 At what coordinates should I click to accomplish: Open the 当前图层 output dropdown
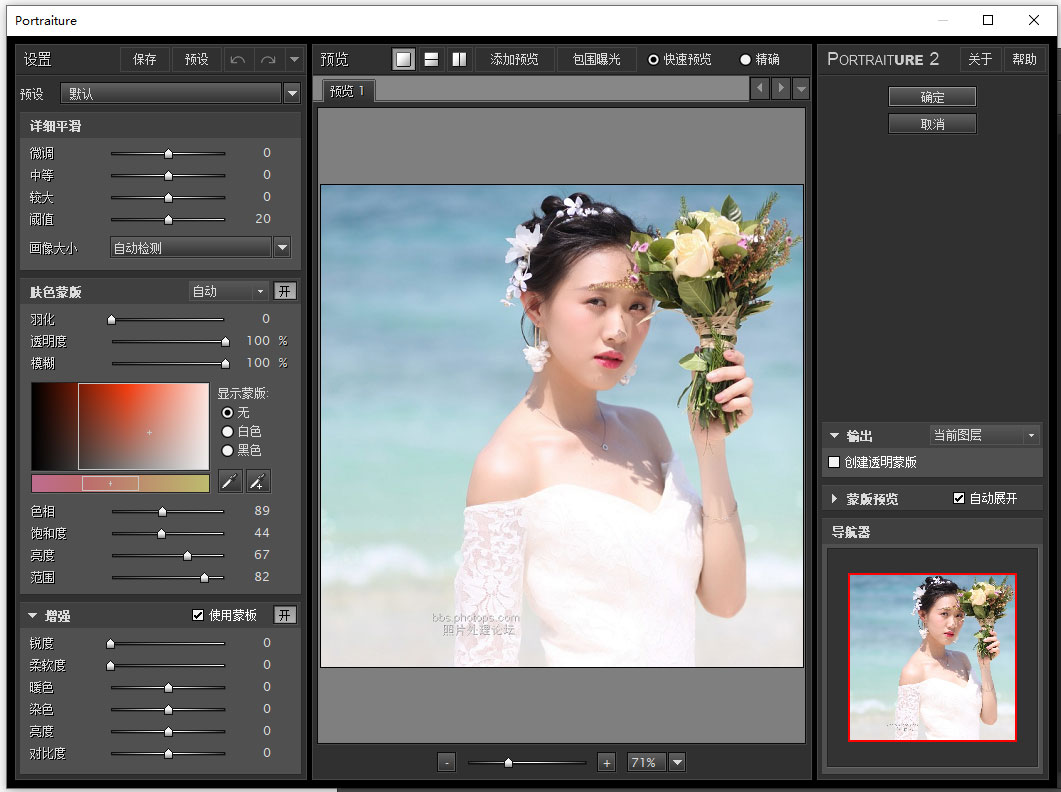1034,434
